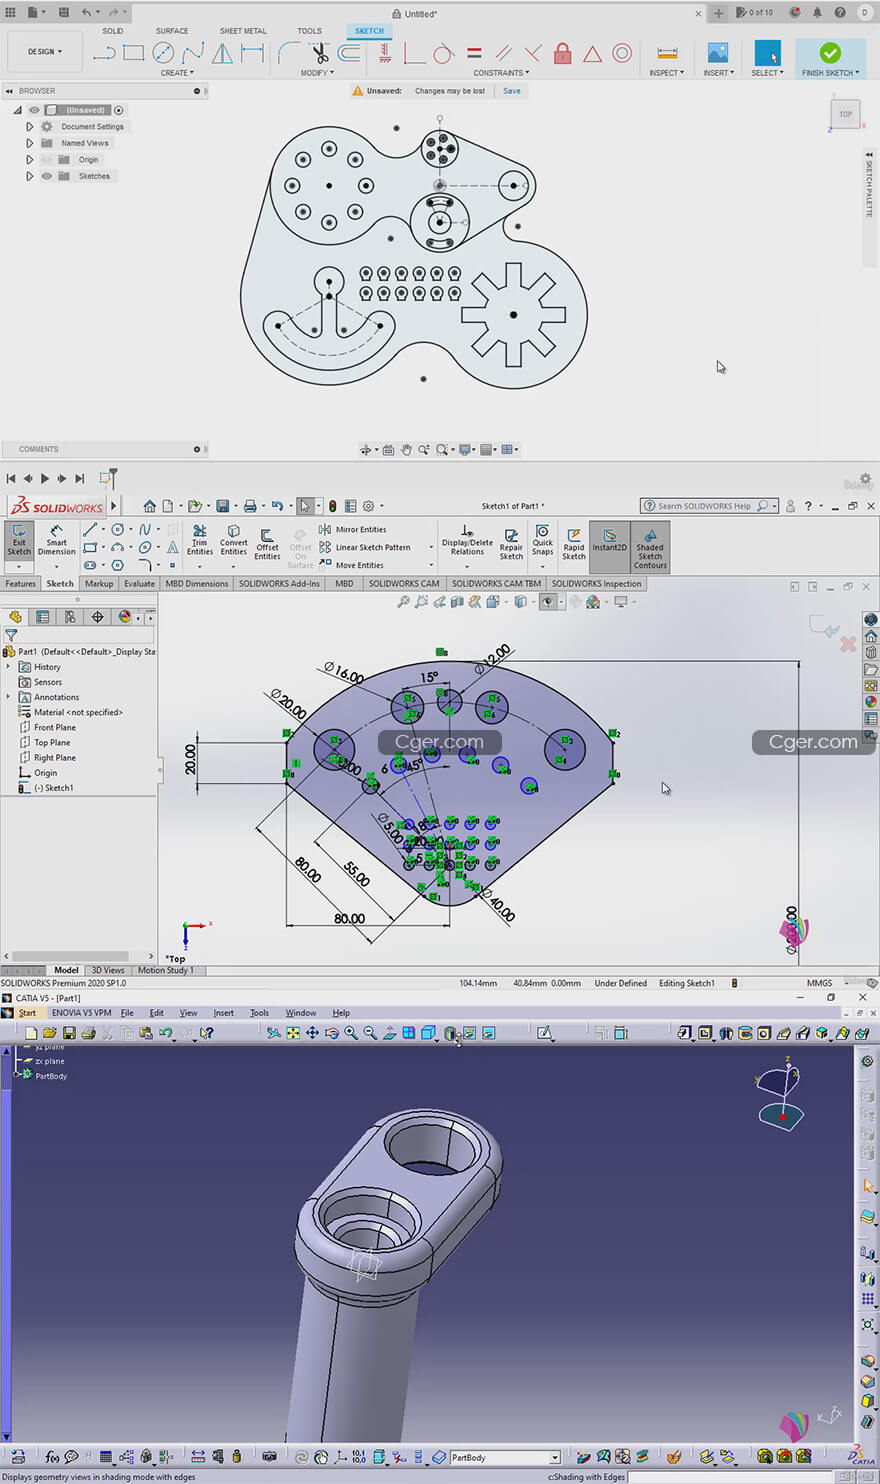Click Exit Sketch in SolidWorks
Image resolution: width=880 pixels, height=1484 pixels.
tap(19, 539)
